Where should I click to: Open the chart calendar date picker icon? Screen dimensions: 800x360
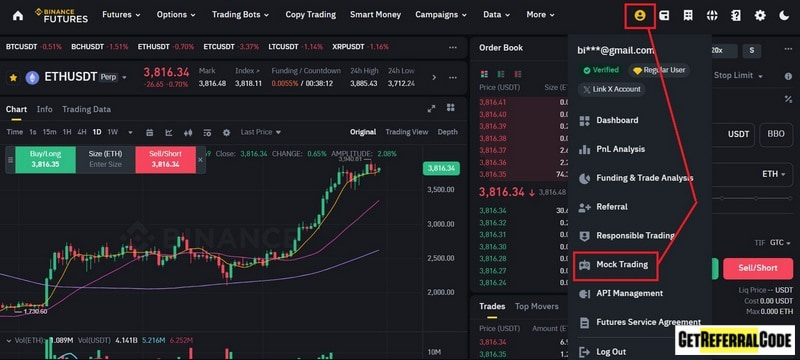pyautogui.click(x=149, y=133)
